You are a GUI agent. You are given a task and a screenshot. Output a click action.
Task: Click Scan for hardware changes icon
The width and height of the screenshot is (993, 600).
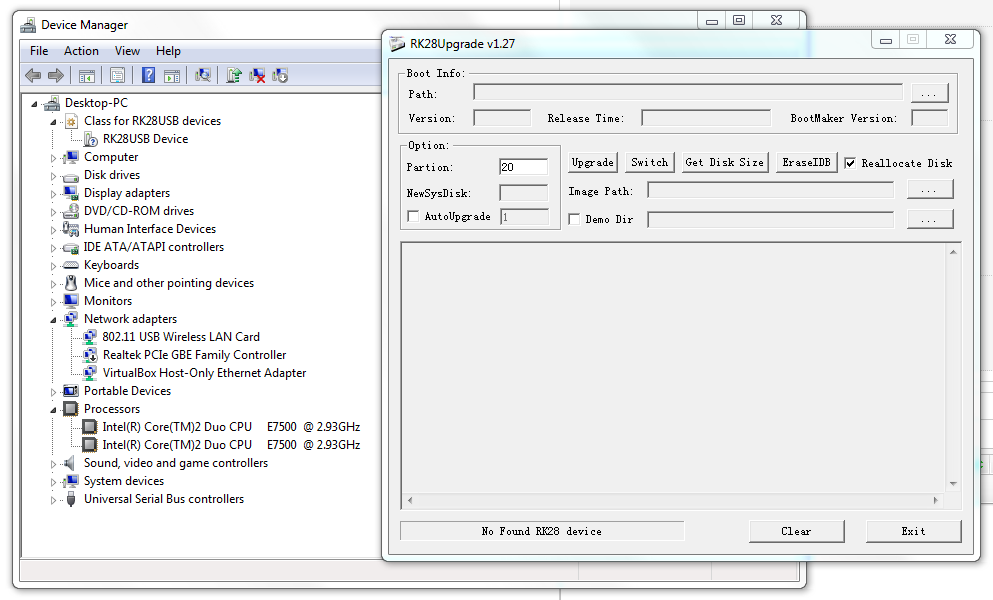pos(203,75)
